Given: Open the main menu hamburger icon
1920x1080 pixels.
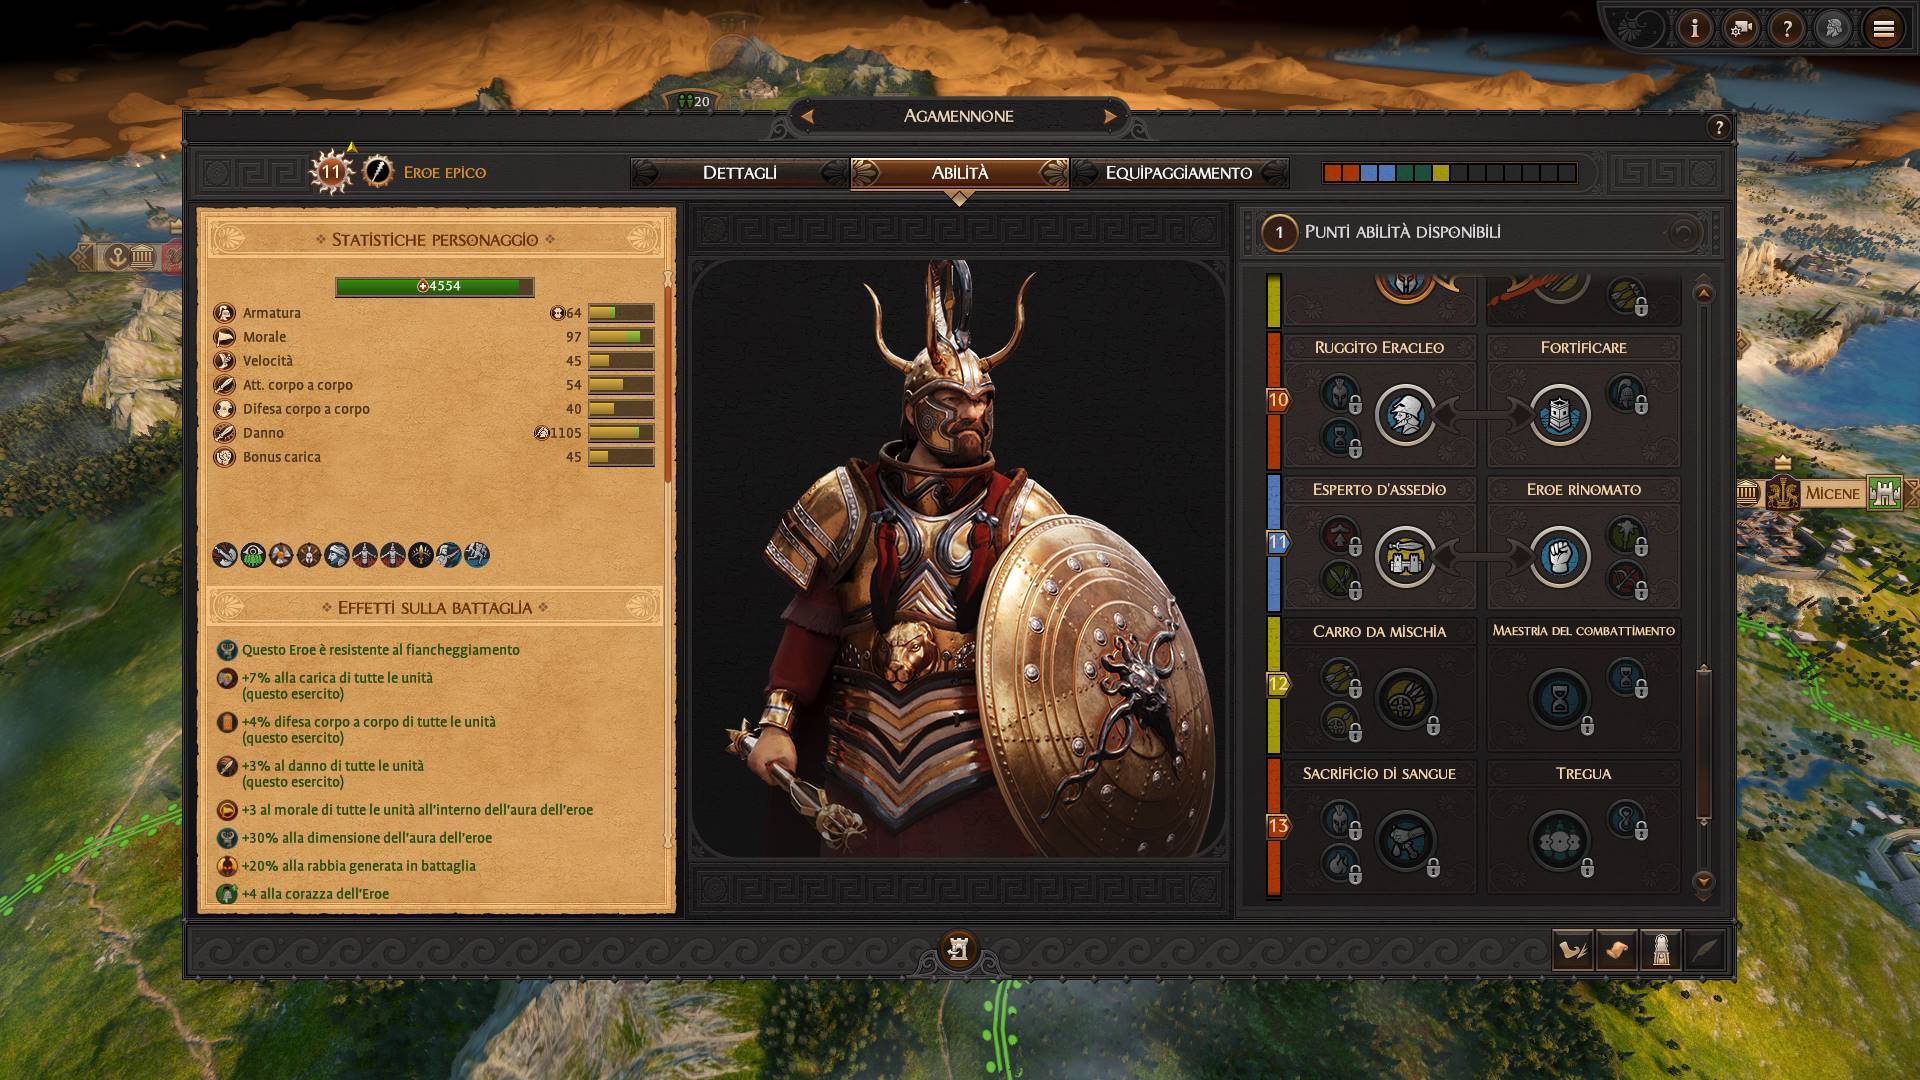Looking at the screenshot, I should pyautogui.click(x=1884, y=29).
